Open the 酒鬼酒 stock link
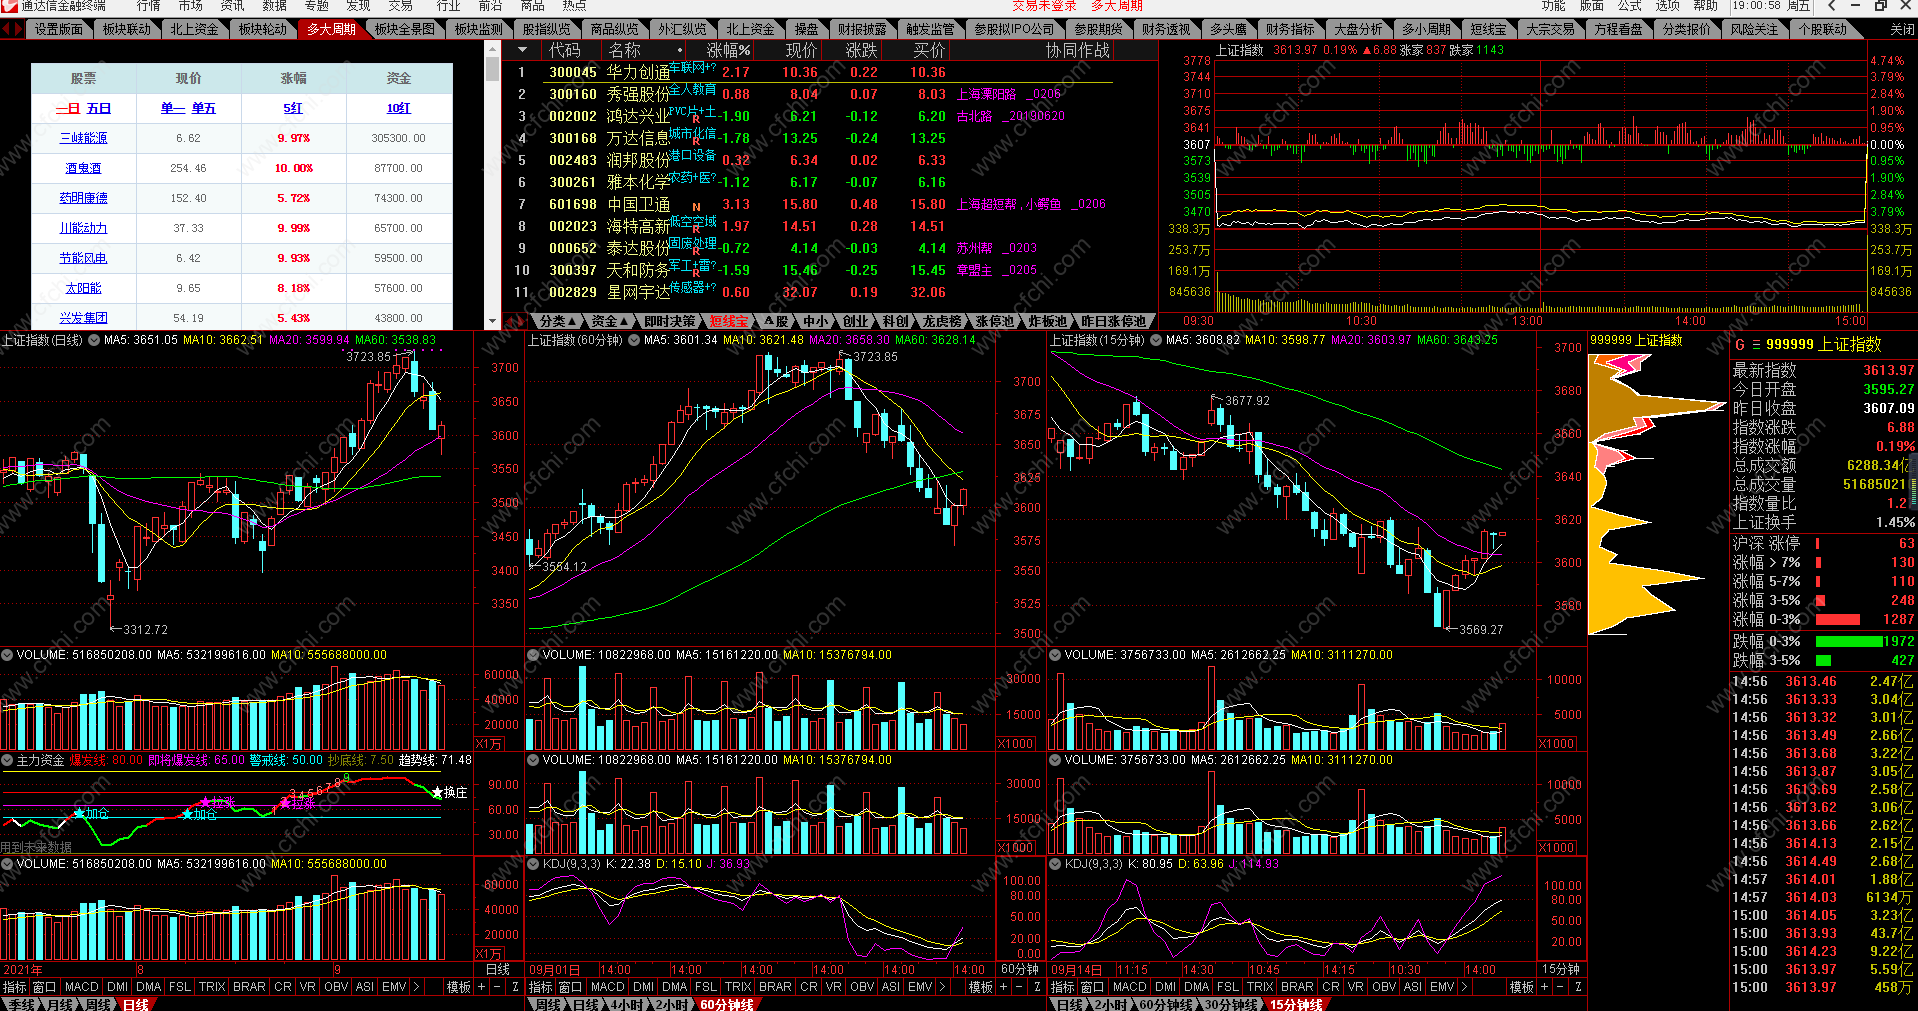 tap(83, 168)
